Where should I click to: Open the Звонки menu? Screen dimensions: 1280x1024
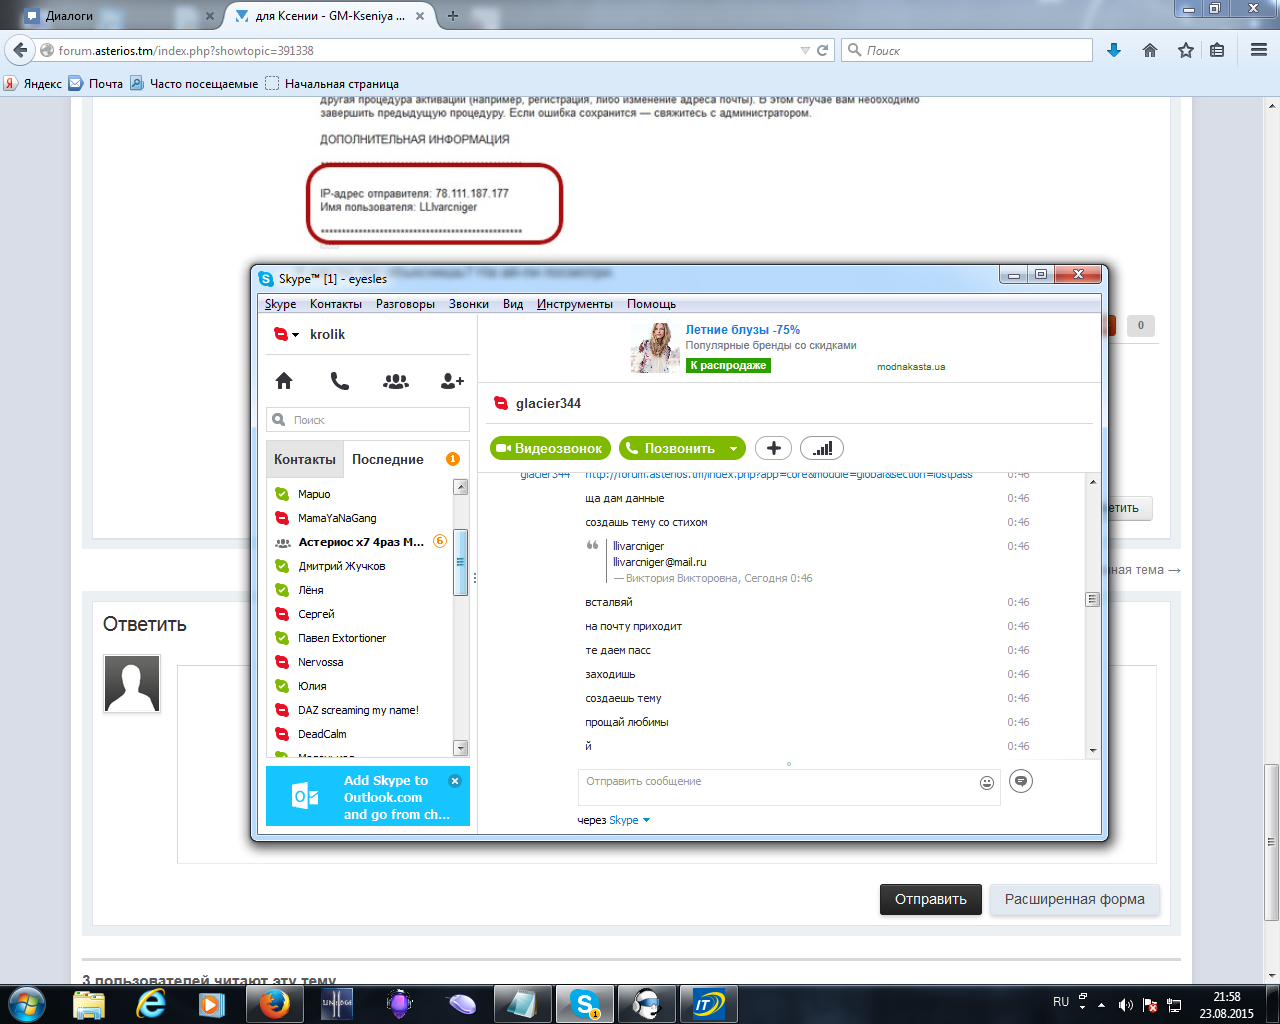pos(469,304)
